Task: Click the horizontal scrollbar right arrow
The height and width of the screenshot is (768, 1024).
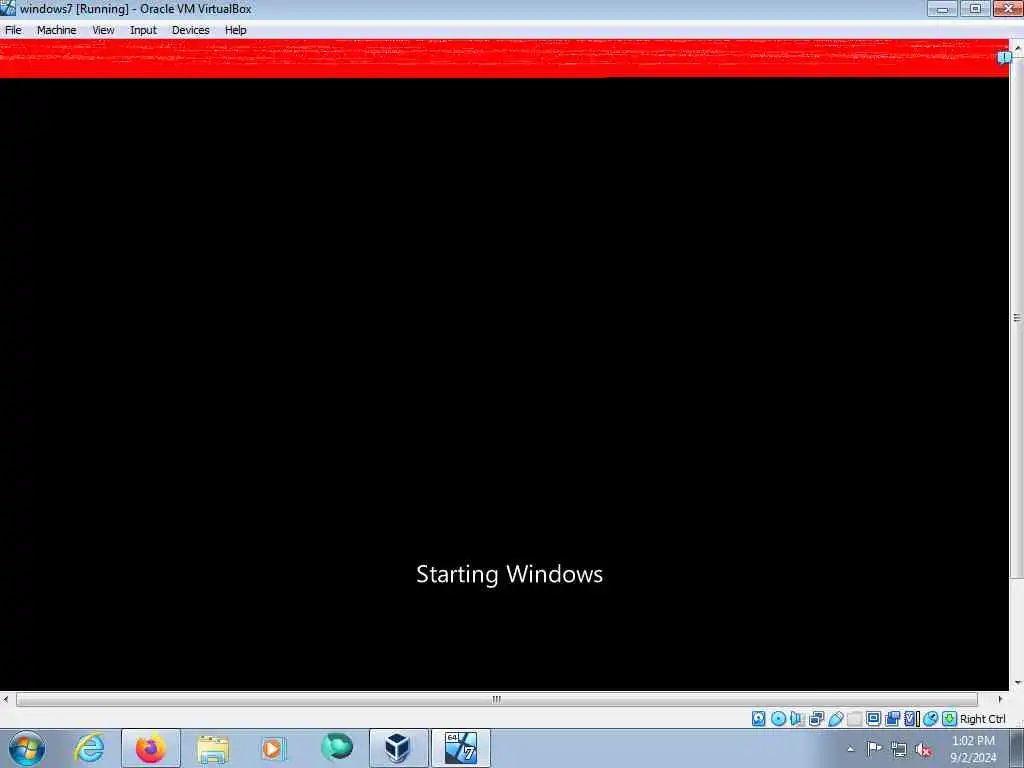Action: click(x=1000, y=699)
